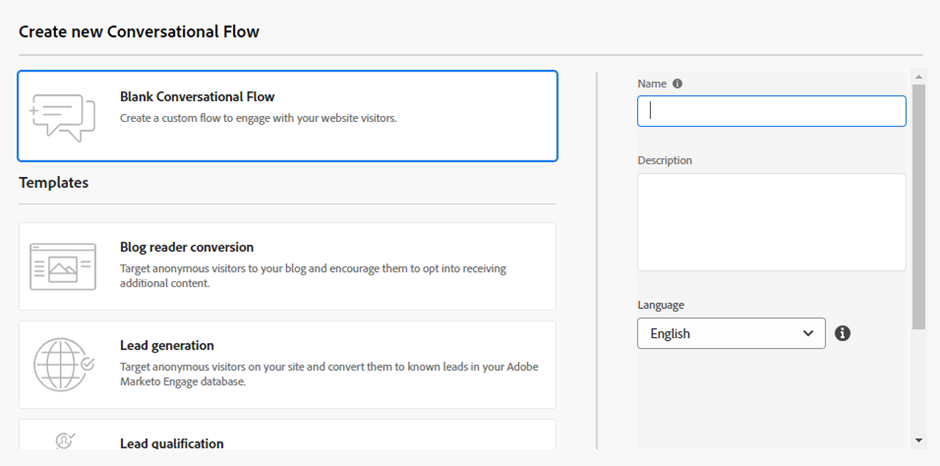Click the Blog reader conversion description text
Image resolution: width=940 pixels, height=466 pixels.
coord(312,276)
